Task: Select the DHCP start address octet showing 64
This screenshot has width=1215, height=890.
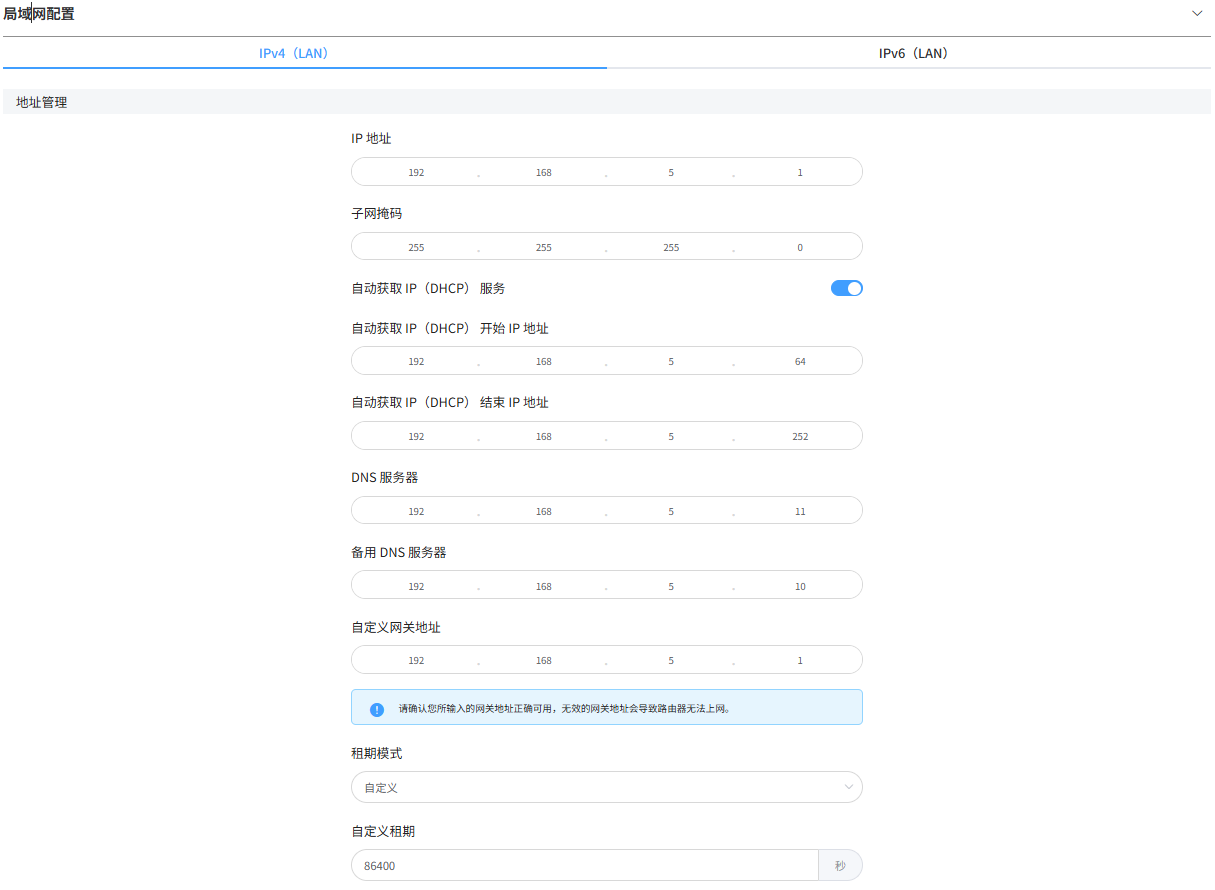Action: 800,360
